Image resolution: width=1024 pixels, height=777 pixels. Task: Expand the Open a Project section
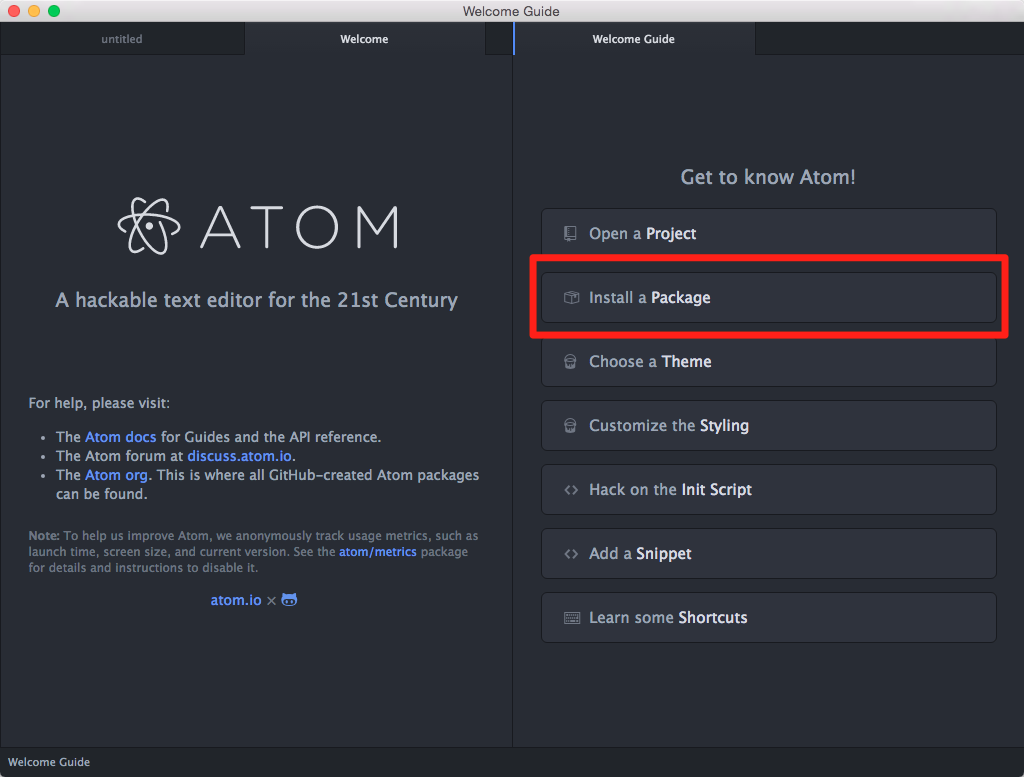click(x=769, y=233)
